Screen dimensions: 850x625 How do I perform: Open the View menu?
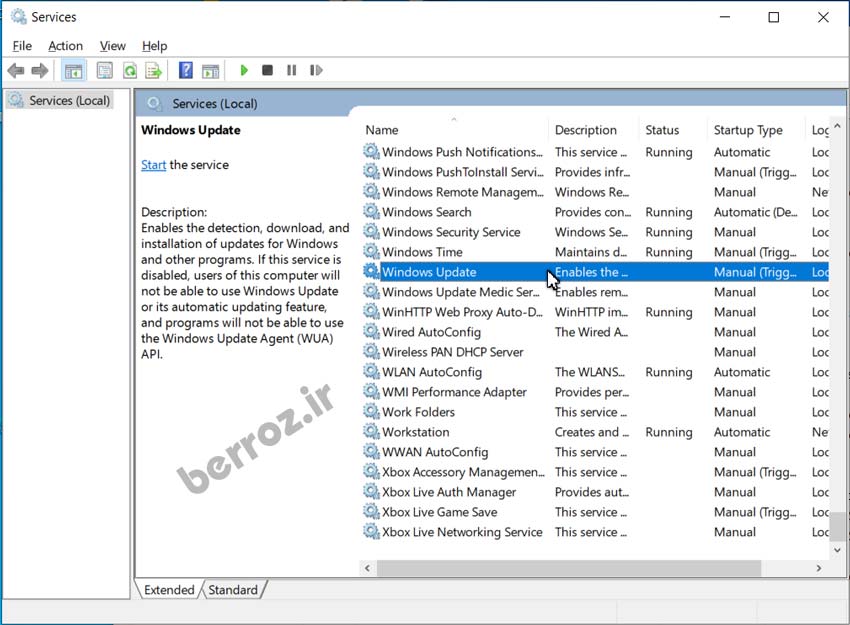(x=113, y=46)
